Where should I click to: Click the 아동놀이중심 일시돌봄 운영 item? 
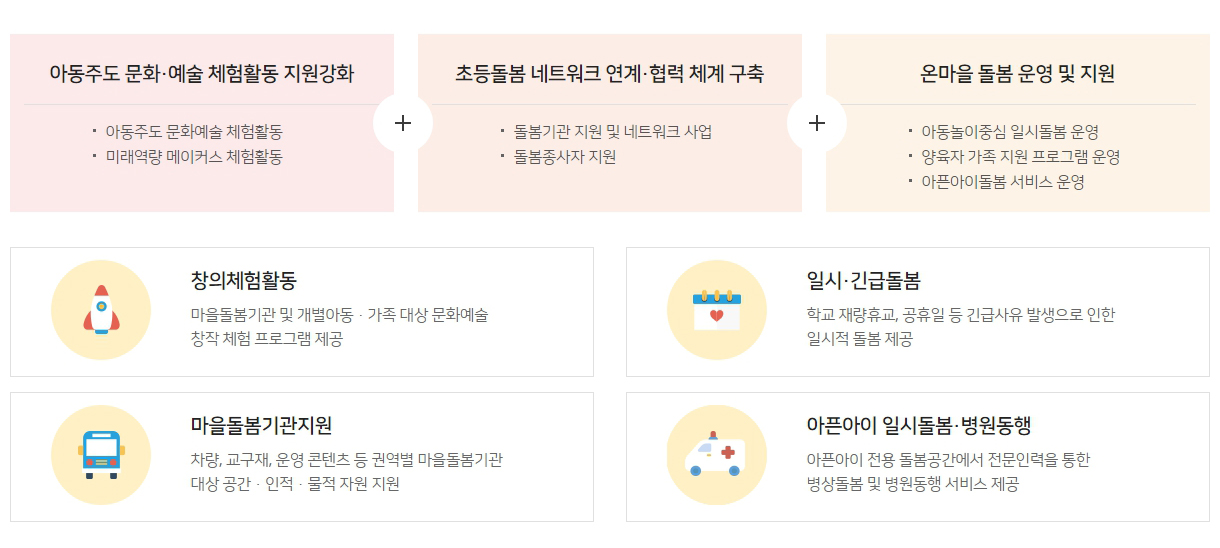click(x=1010, y=132)
